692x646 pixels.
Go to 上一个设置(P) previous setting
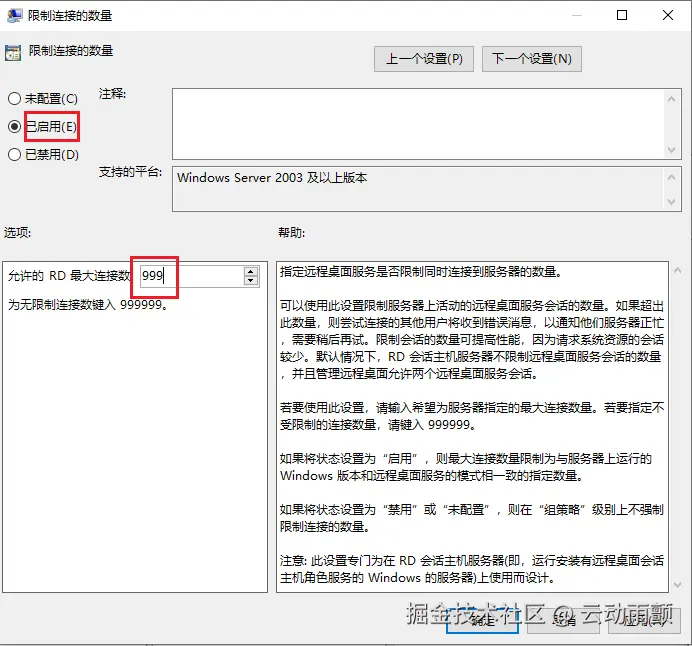pyautogui.click(x=424, y=59)
